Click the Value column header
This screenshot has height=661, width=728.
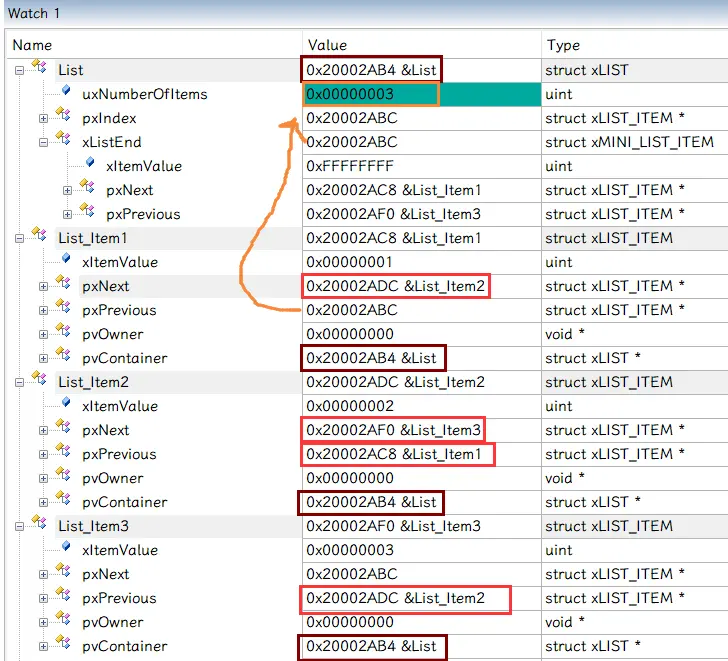[327, 45]
